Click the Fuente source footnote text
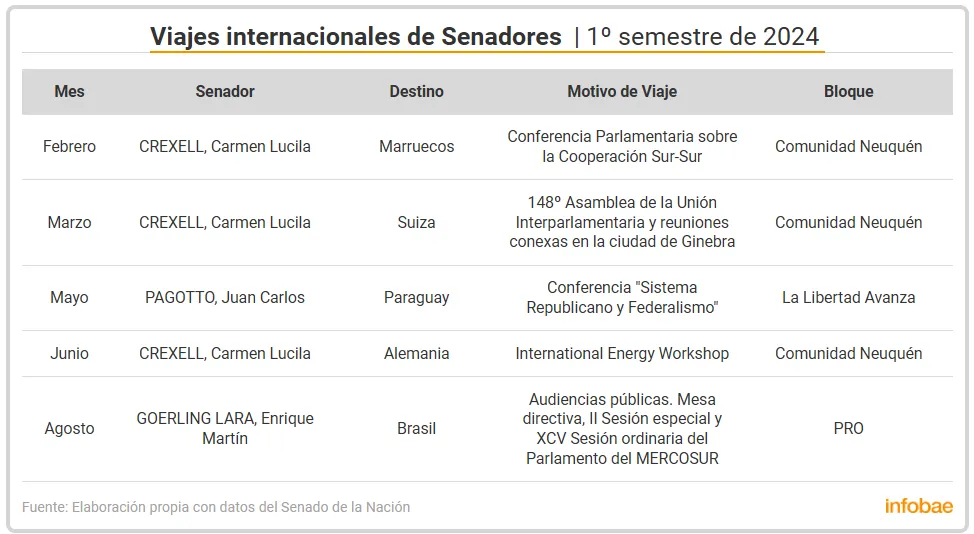 click(x=216, y=507)
